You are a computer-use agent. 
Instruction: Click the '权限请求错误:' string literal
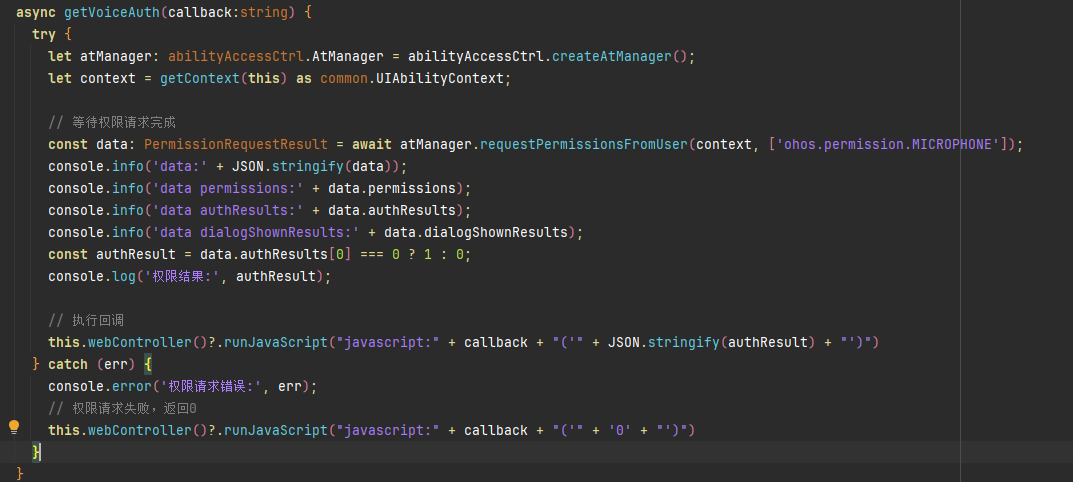pyautogui.click(x=211, y=386)
